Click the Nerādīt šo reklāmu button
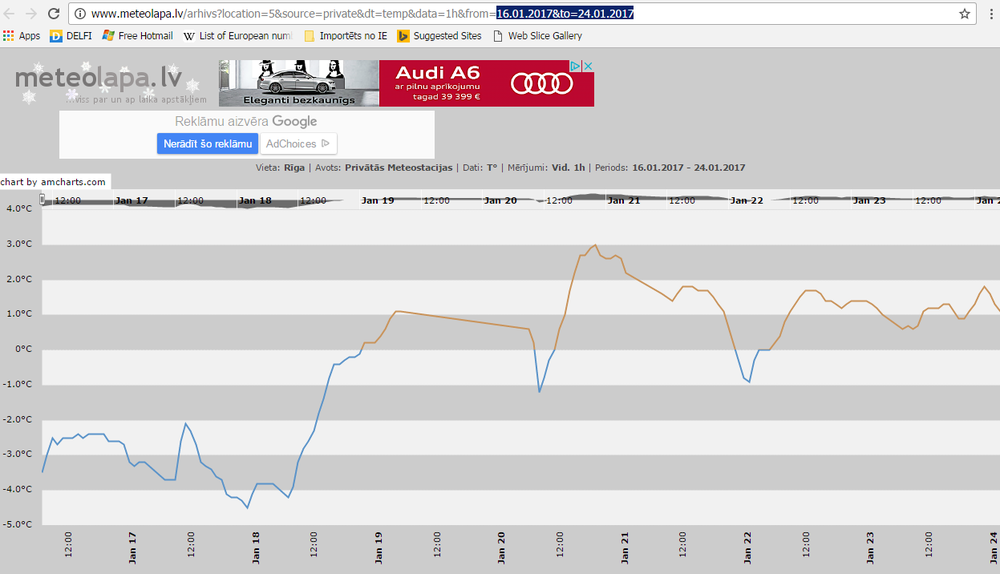Image resolution: width=1000 pixels, height=574 pixels. click(x=207, y=144)
